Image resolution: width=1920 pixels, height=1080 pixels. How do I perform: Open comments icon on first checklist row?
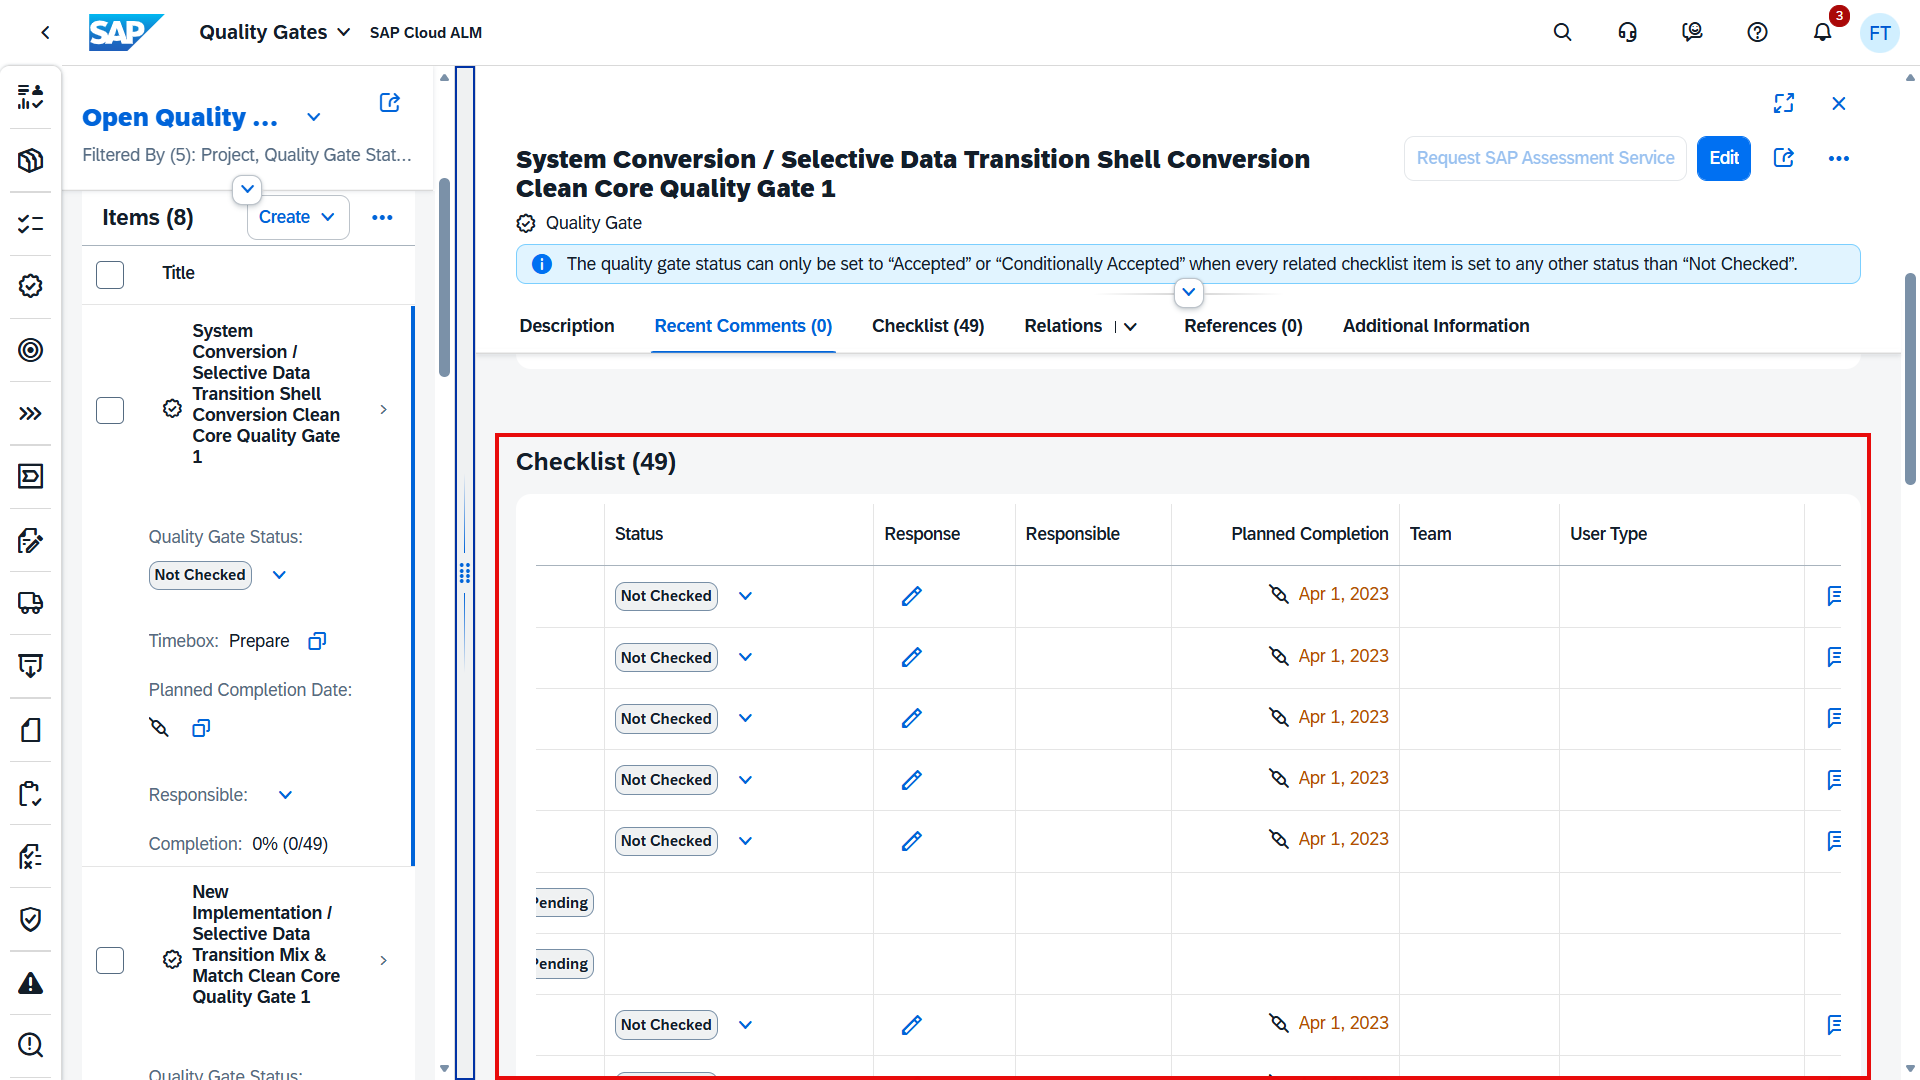pyautogui.click(x=1834, y=596)
